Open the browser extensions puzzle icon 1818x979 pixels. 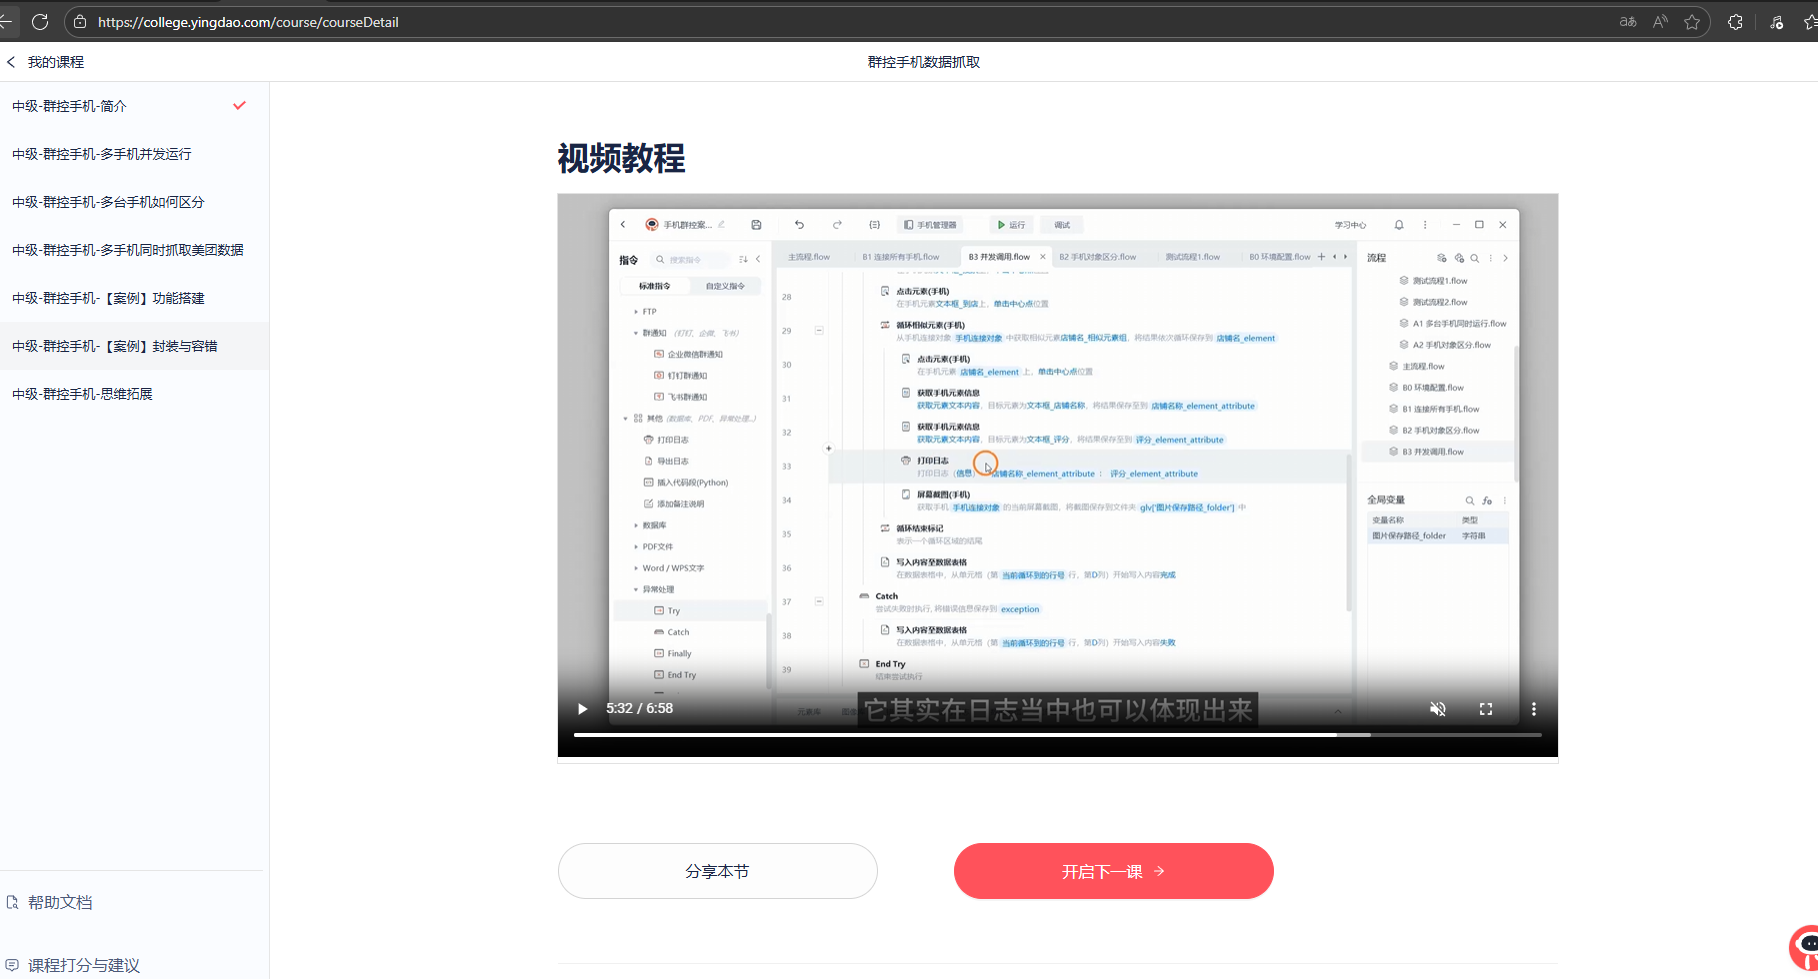[1735, 22]
